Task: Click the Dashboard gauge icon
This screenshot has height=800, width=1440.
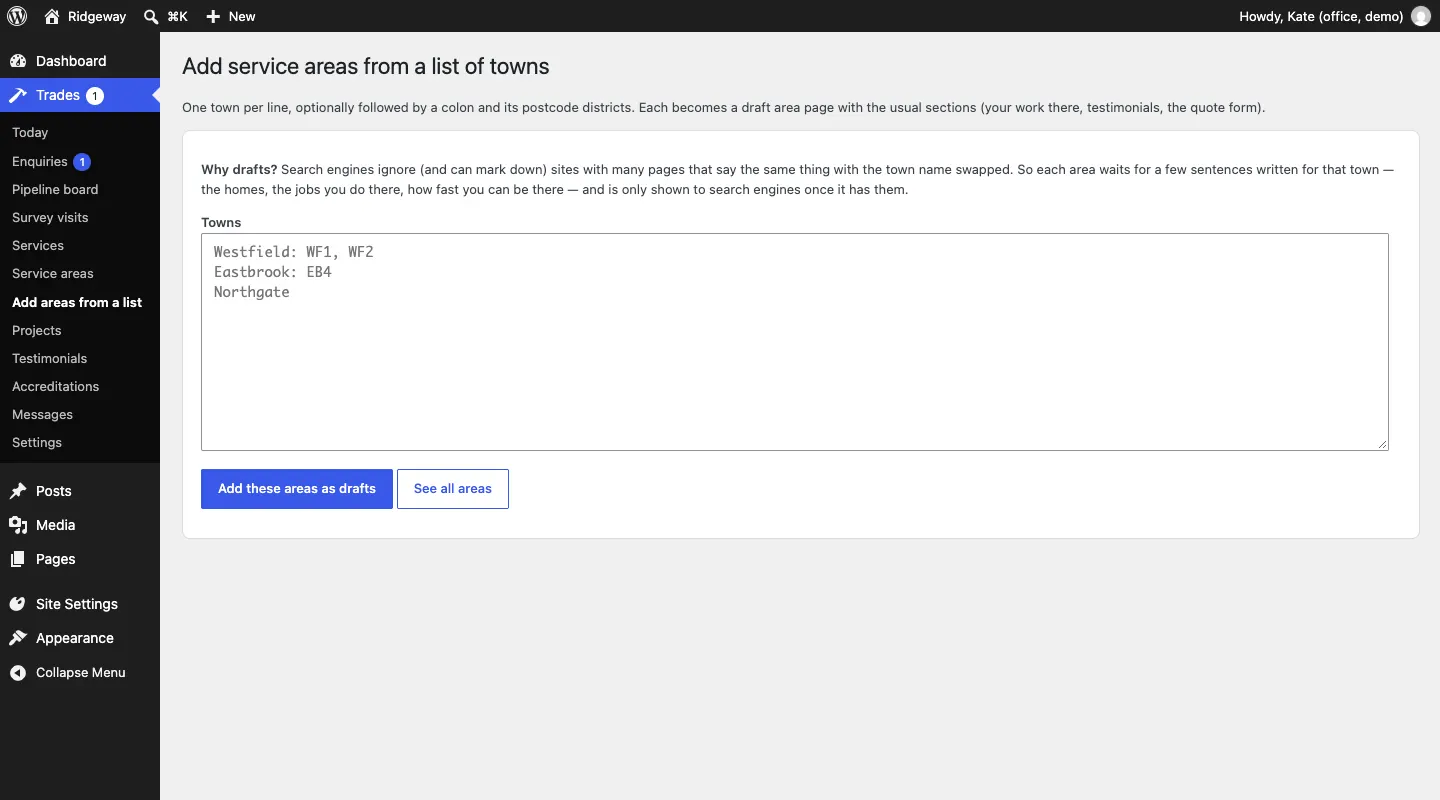Action: click(x=18, y=61)
